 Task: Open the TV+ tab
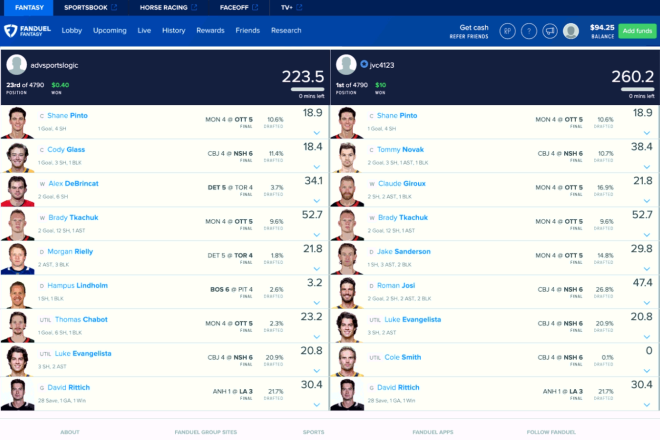click(287, 8)
